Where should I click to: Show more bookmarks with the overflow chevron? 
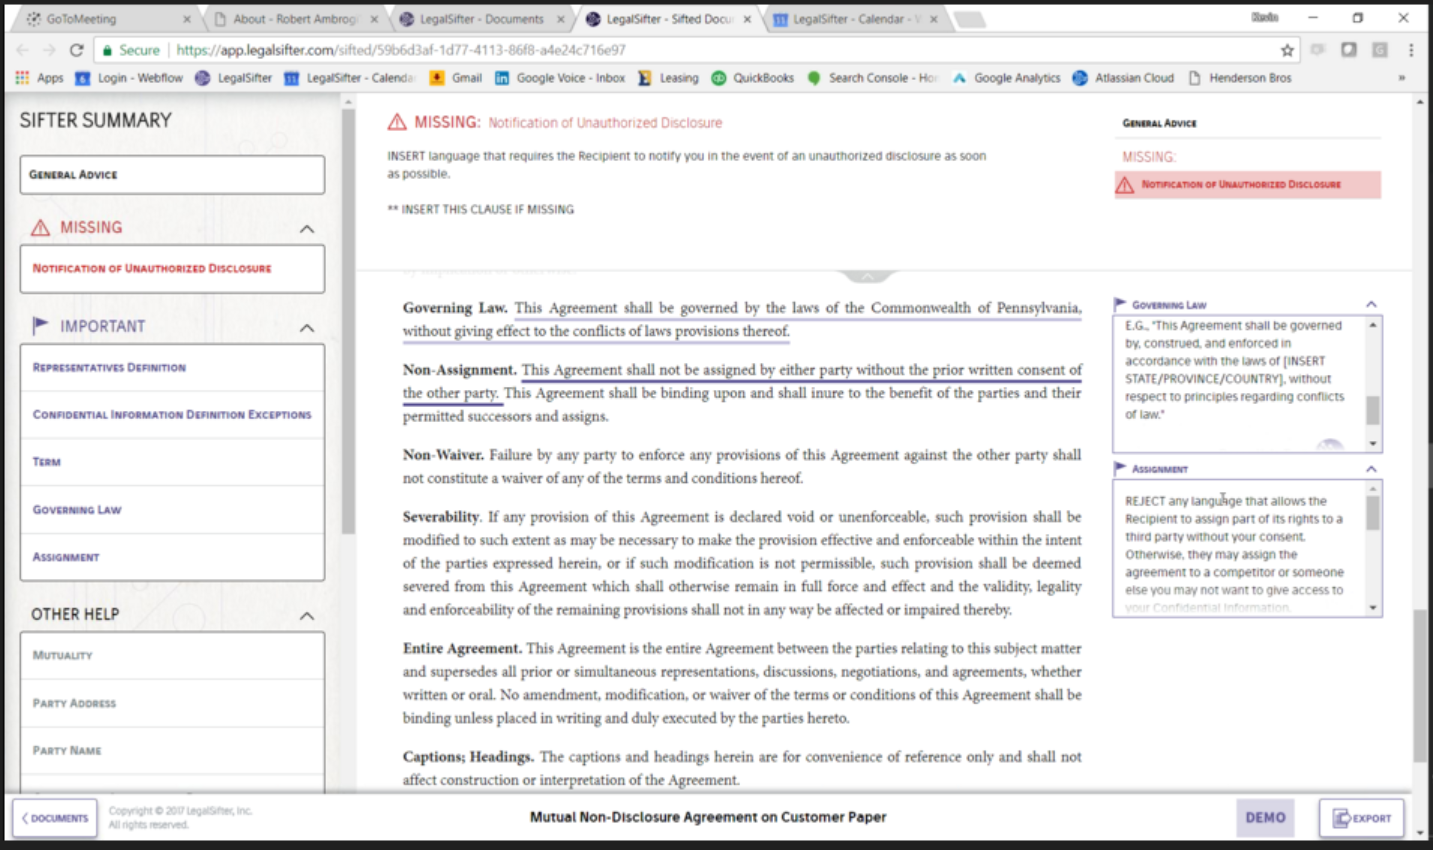pos(1401,78)
